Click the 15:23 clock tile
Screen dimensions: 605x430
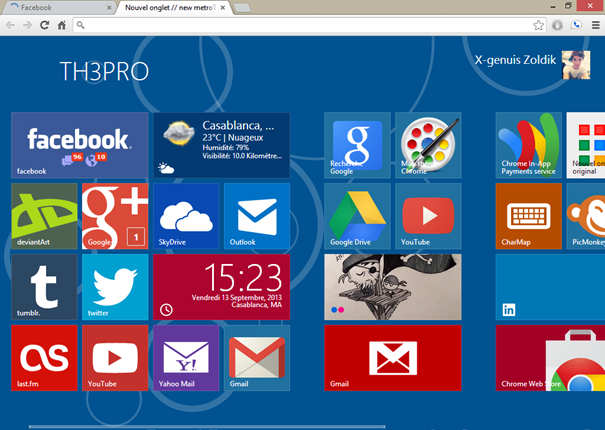pyautogui.click(x=221, y=286)
